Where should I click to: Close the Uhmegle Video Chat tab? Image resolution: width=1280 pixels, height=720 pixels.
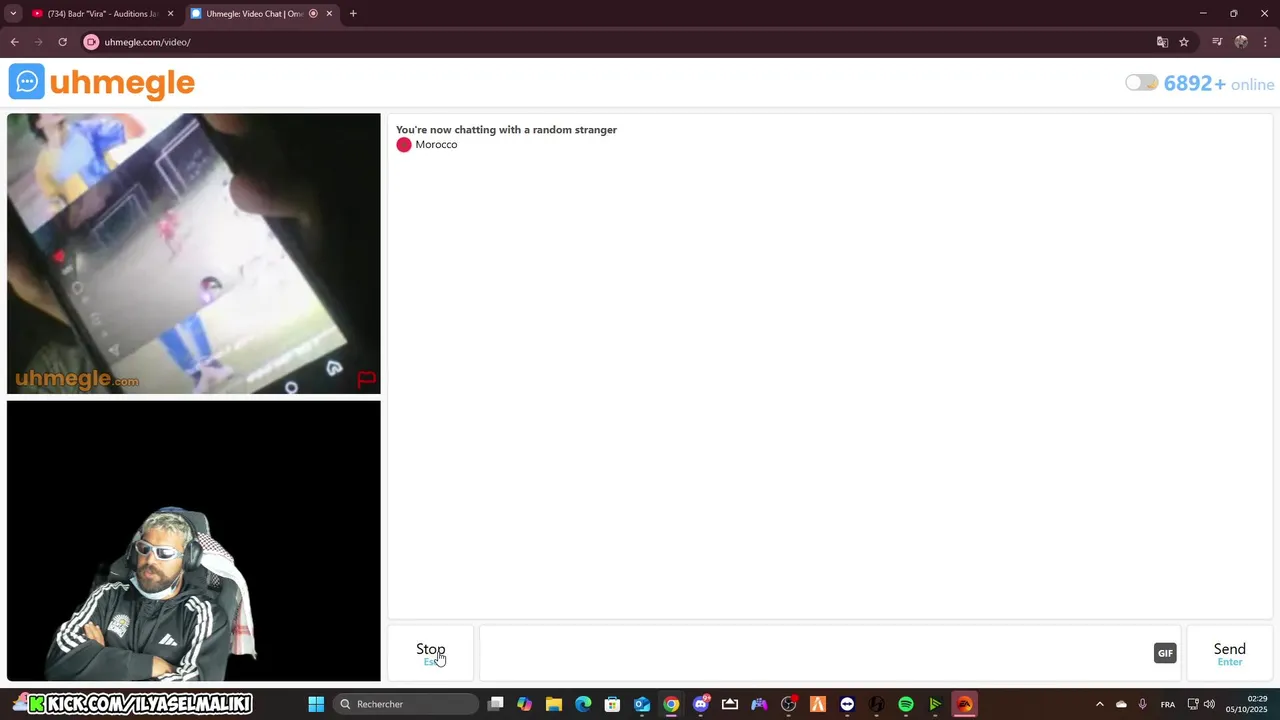pyautogui.click(x=329, y=14)
